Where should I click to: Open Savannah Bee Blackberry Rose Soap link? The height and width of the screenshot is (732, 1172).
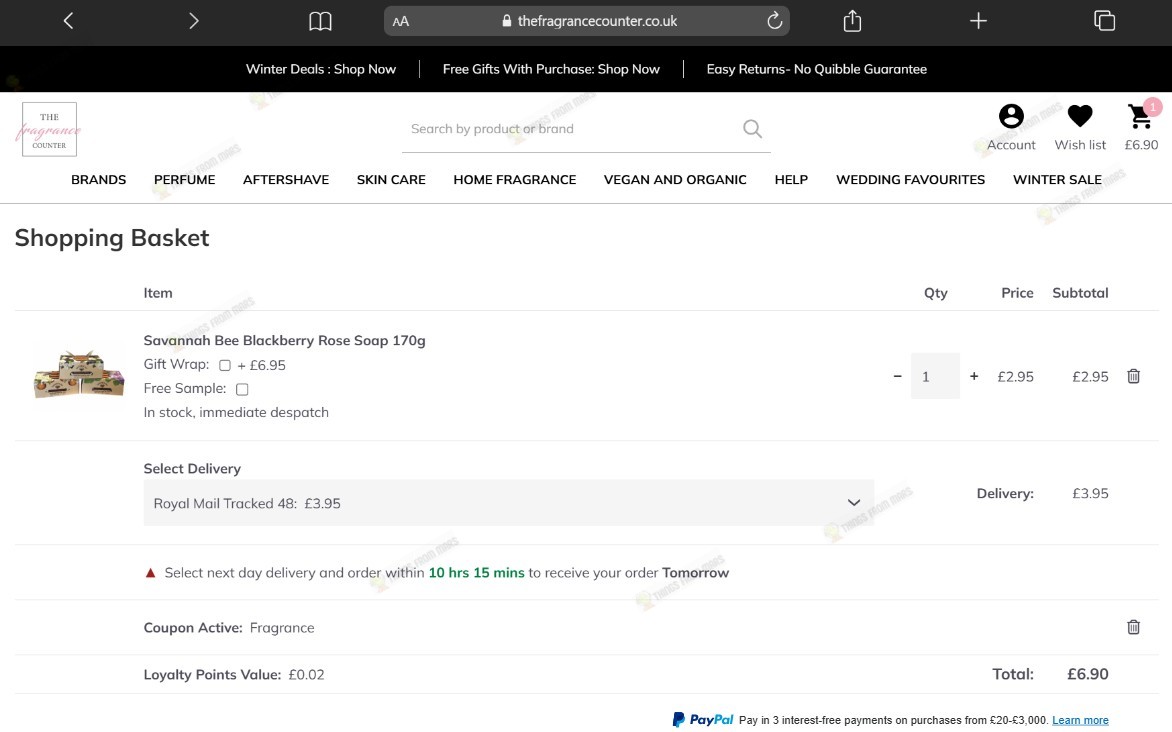pos(284,340)
